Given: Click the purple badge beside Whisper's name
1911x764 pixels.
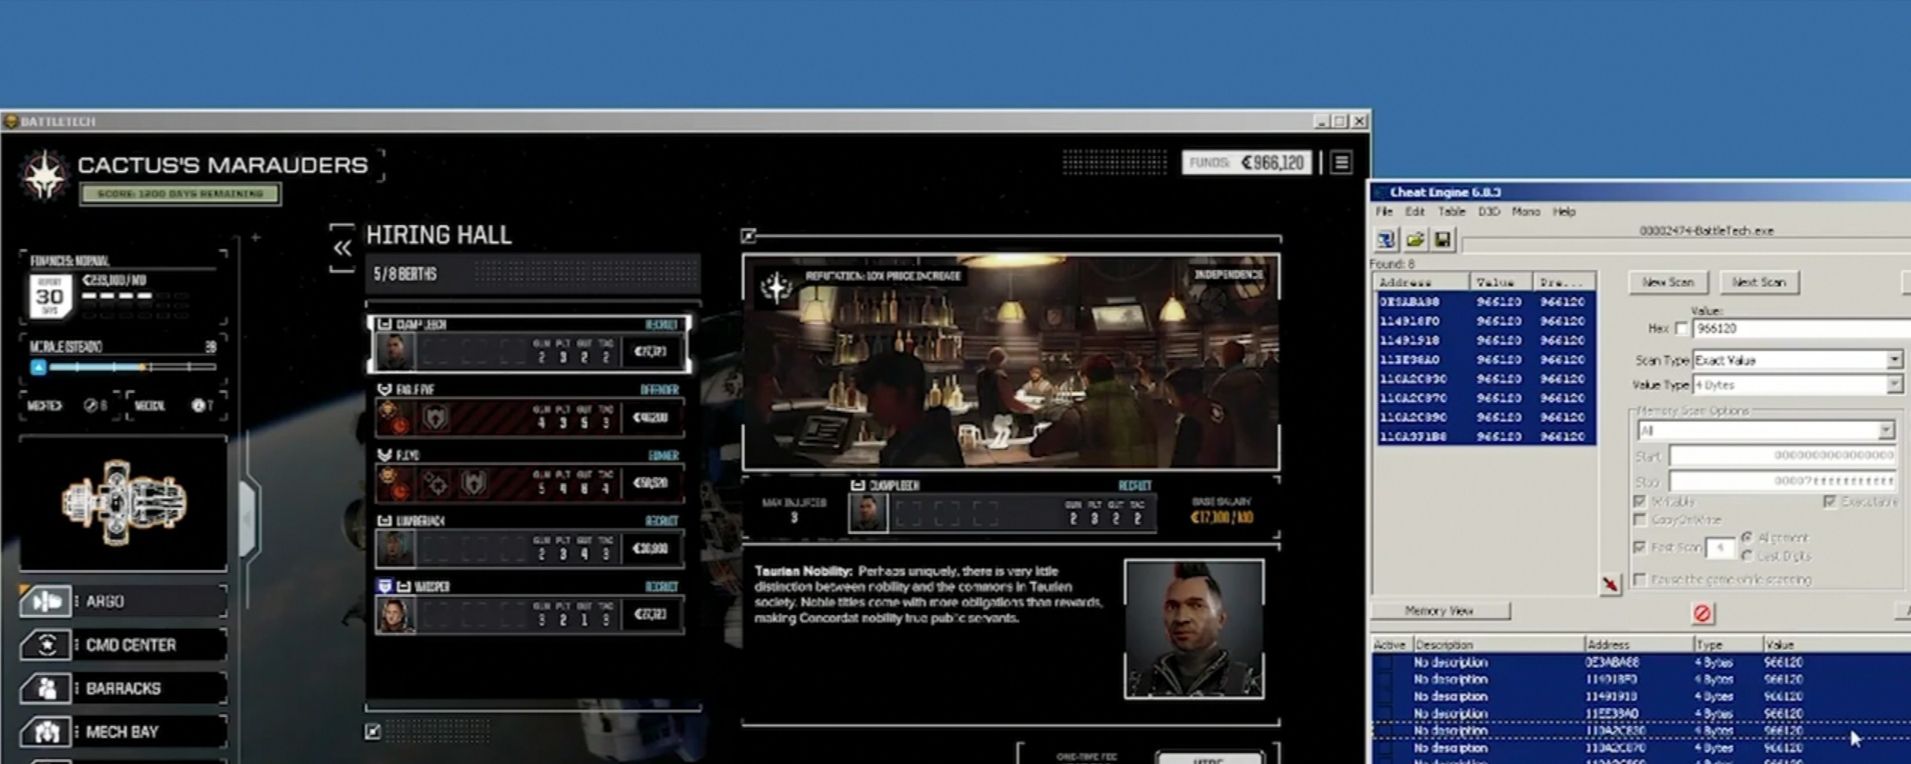Looking at the screenshot, I should point(384,586).
